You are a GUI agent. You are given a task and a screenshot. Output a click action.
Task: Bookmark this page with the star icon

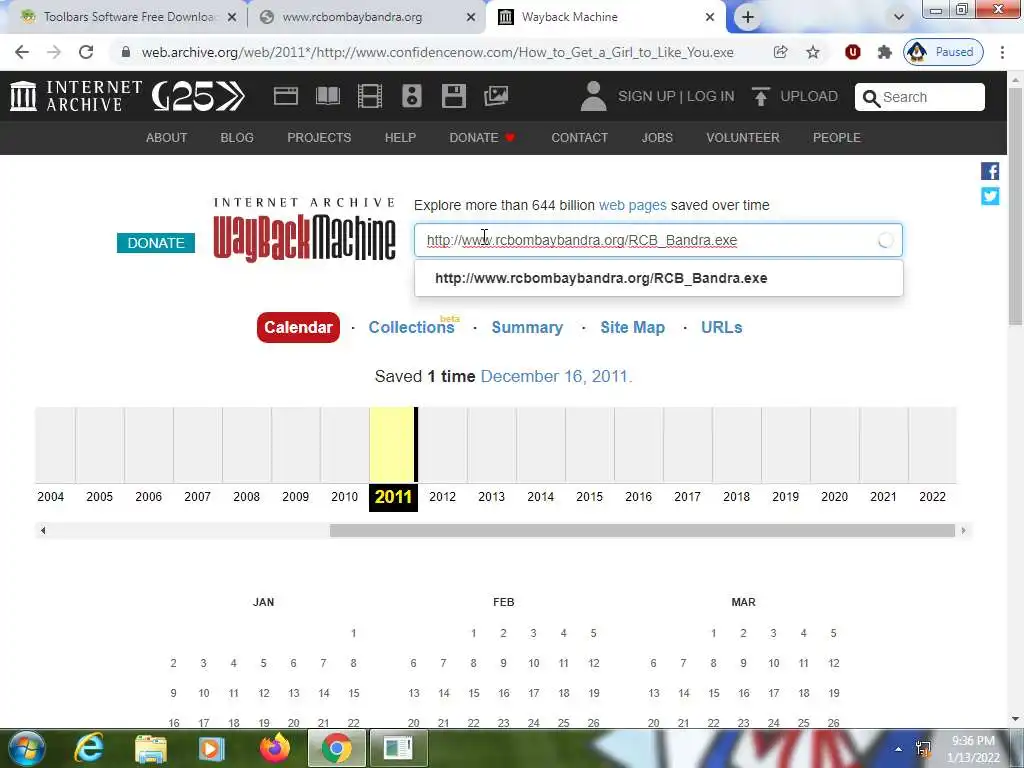coord(812,52)
